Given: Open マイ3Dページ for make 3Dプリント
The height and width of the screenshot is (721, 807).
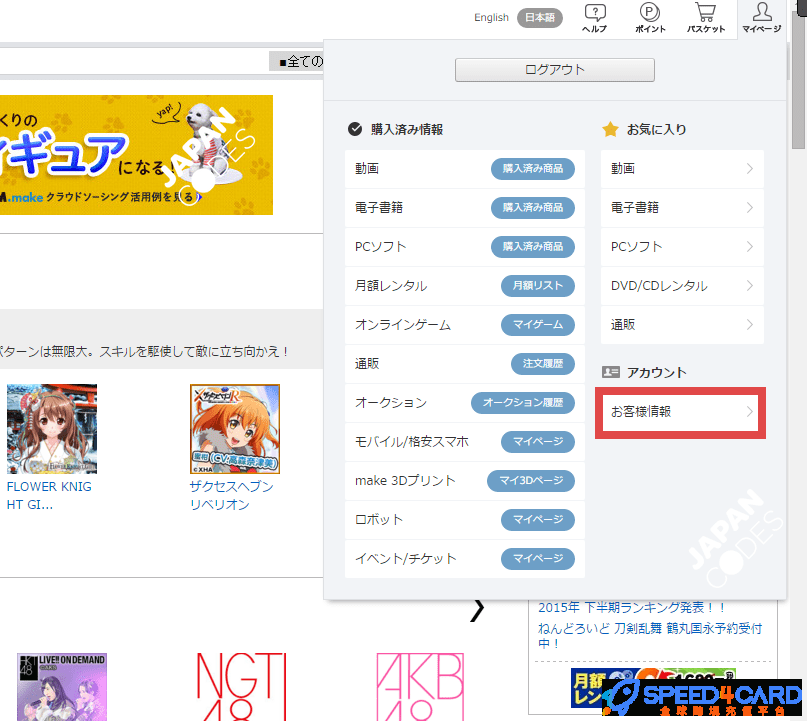Looking at the screenshot, I should point(531,481).
